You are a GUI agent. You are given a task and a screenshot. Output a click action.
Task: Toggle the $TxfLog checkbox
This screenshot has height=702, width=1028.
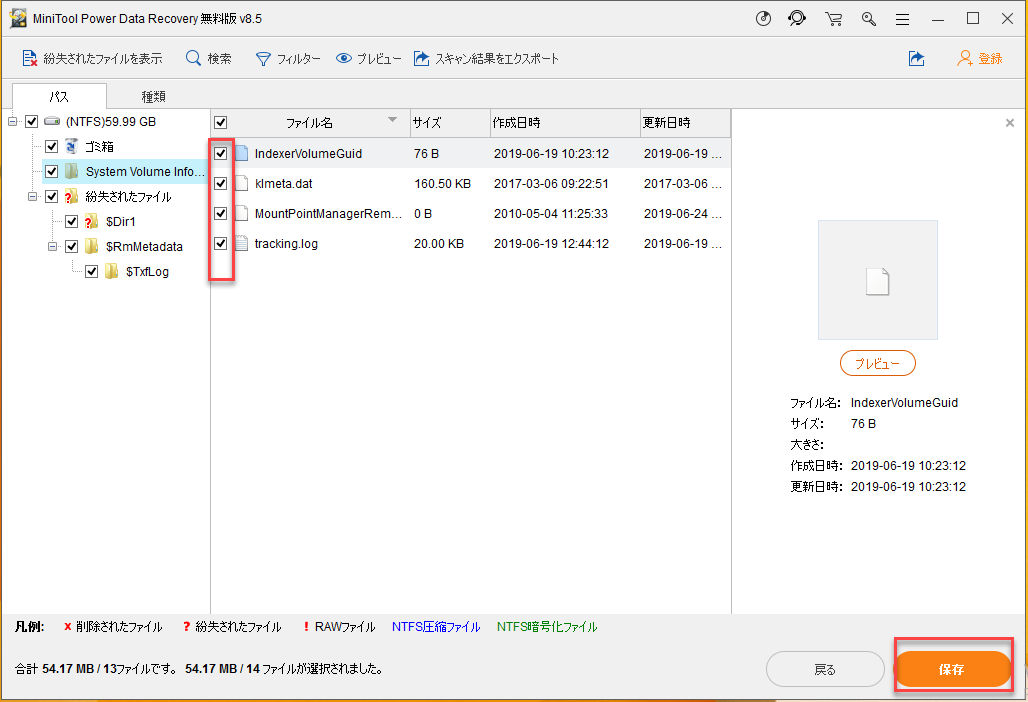[92, 271]
